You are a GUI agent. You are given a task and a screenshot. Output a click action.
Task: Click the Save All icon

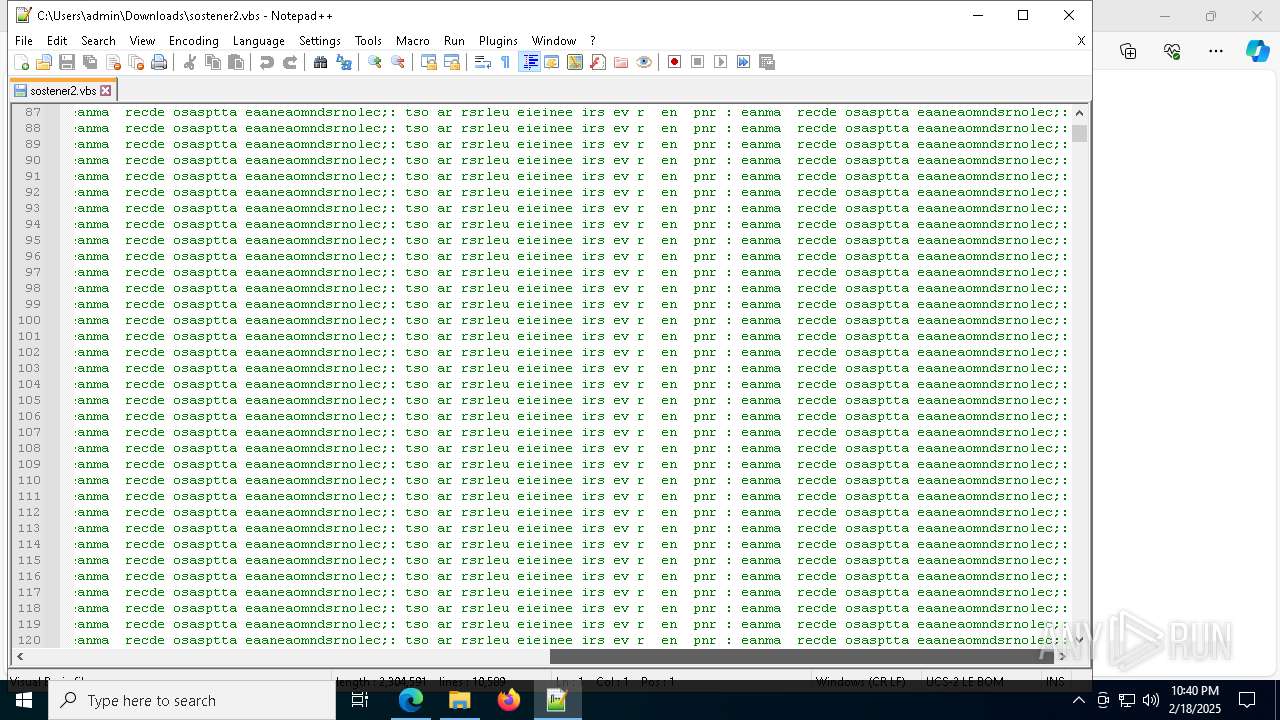90,62
